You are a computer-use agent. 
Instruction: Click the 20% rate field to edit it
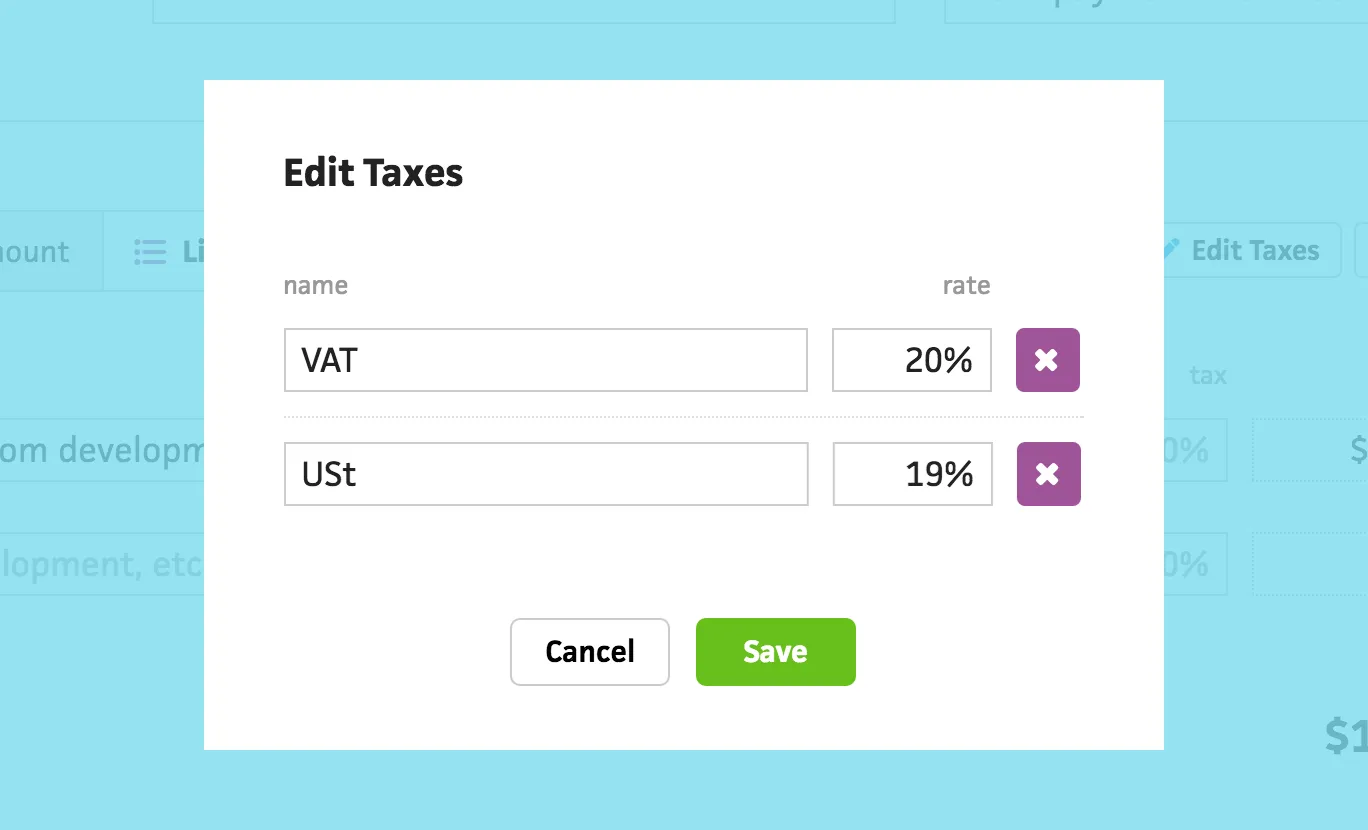[x=911, y=360]
